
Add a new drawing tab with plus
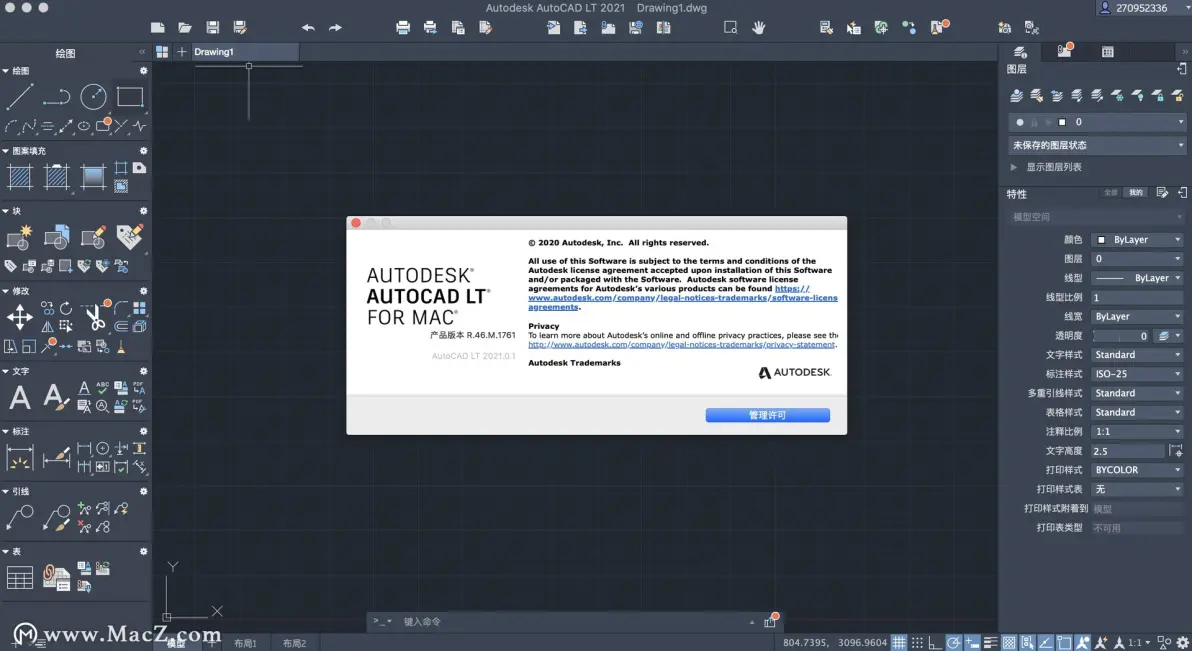coord(182,52)
